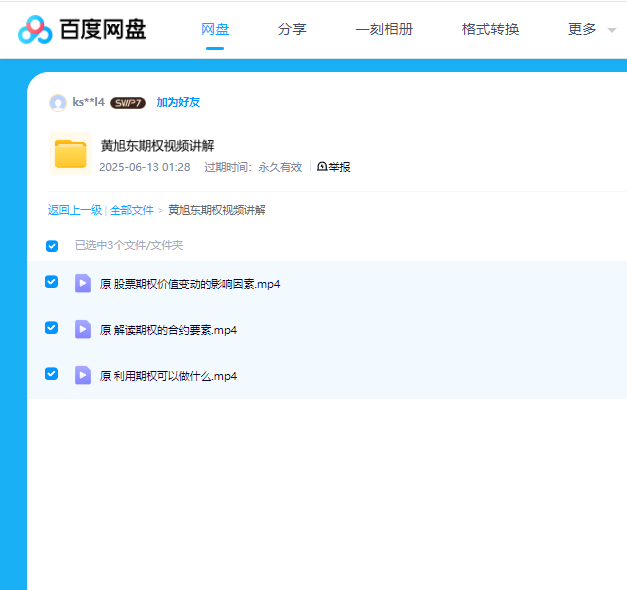
Task: Deselect the 利用期权可以做什么.mp4 checkbox
Action: click(52, 374)
